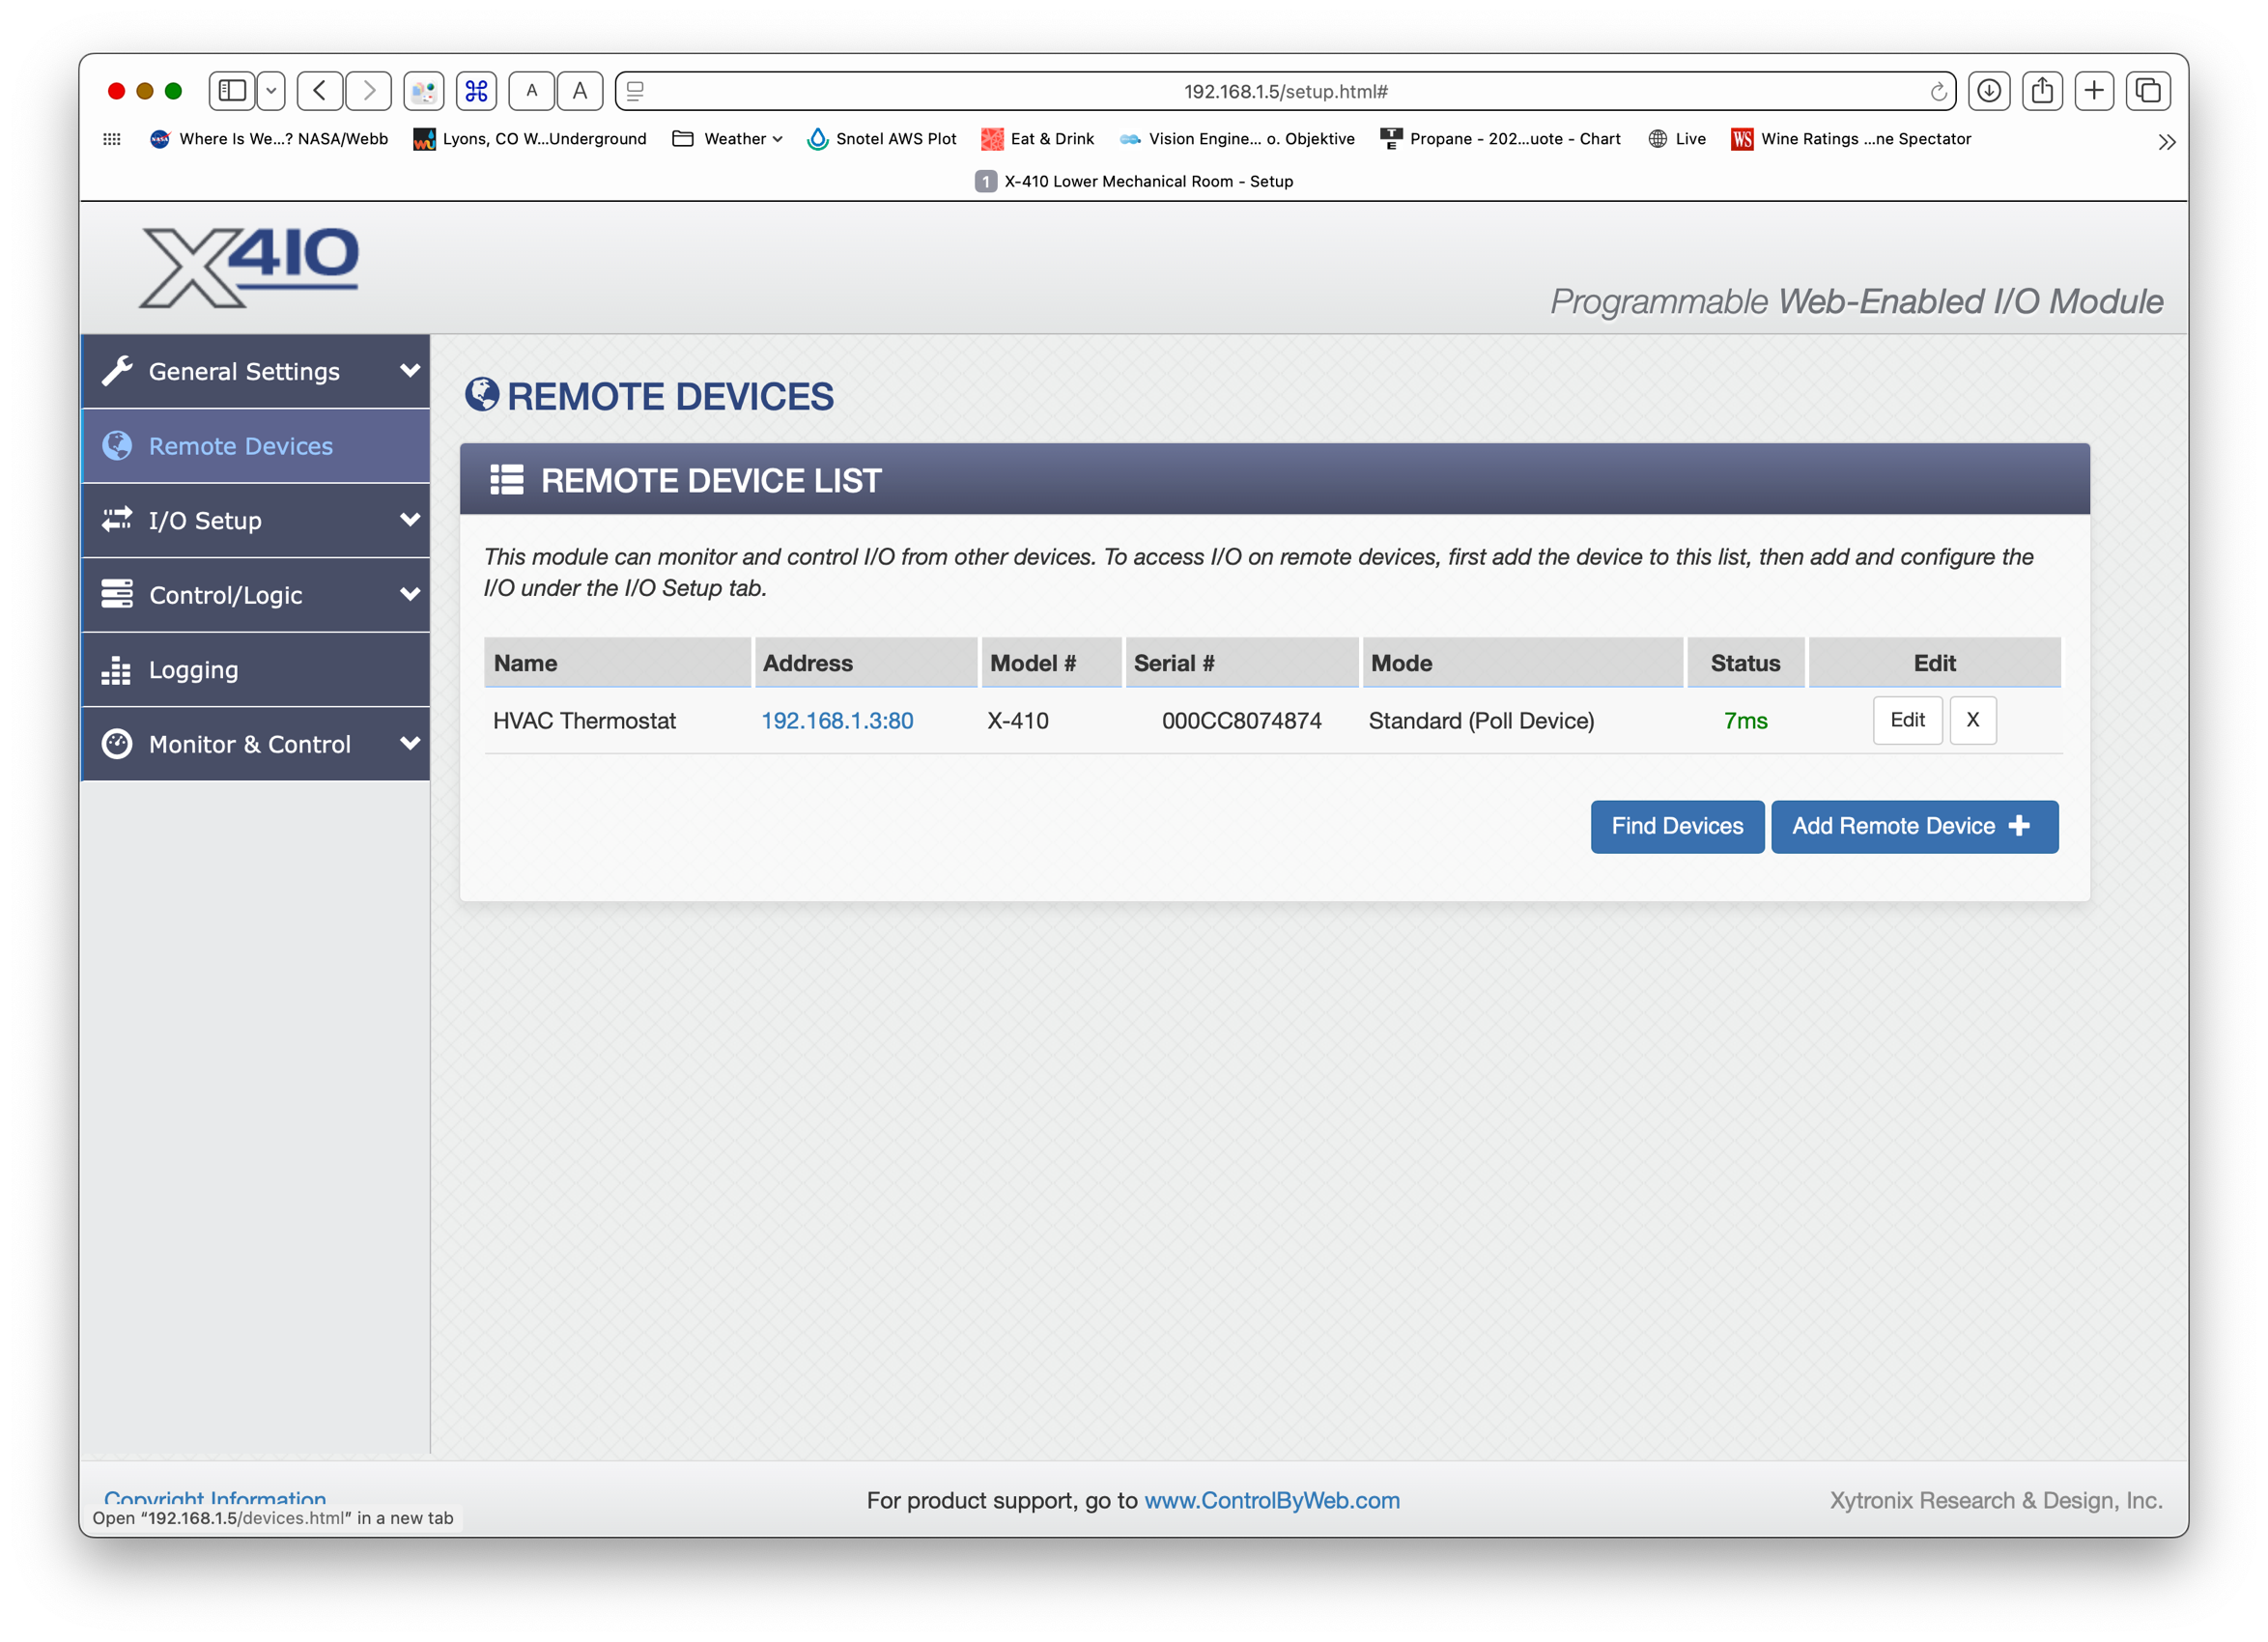Viewport: 2268px width, 1642px height.
Task: Show tab overview icon
Action: tap(2147, 91)
